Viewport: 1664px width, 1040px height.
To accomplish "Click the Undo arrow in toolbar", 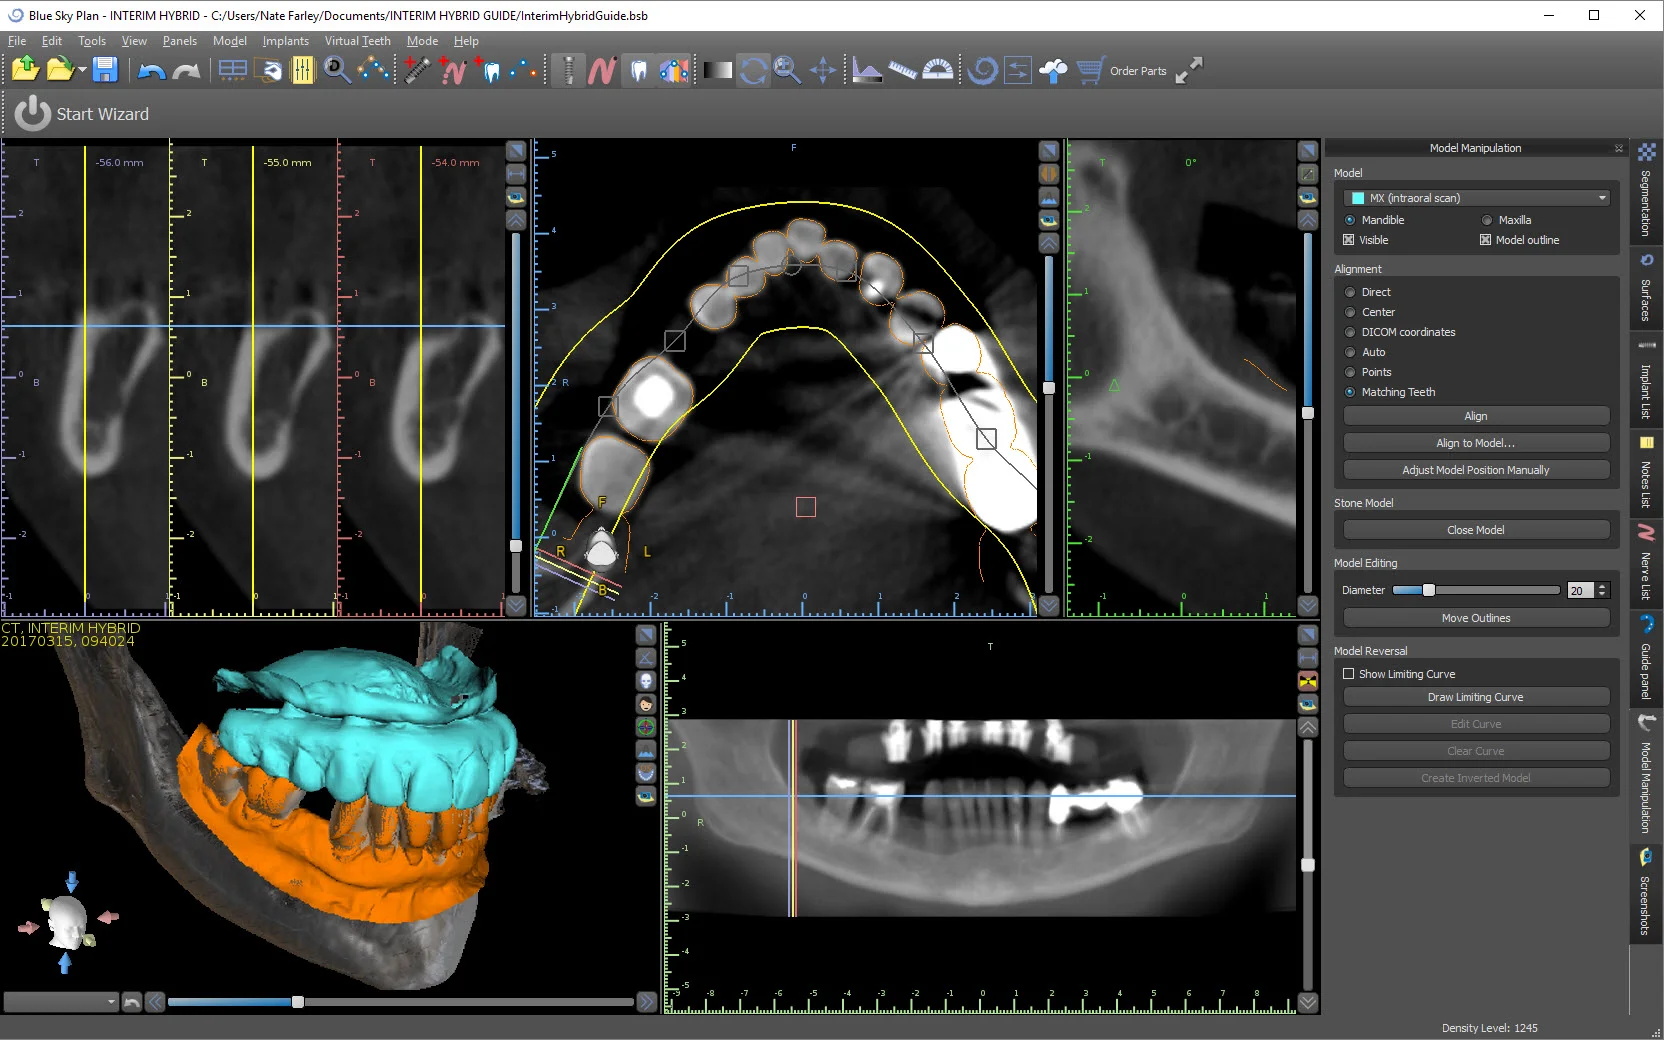I will 151,71.
